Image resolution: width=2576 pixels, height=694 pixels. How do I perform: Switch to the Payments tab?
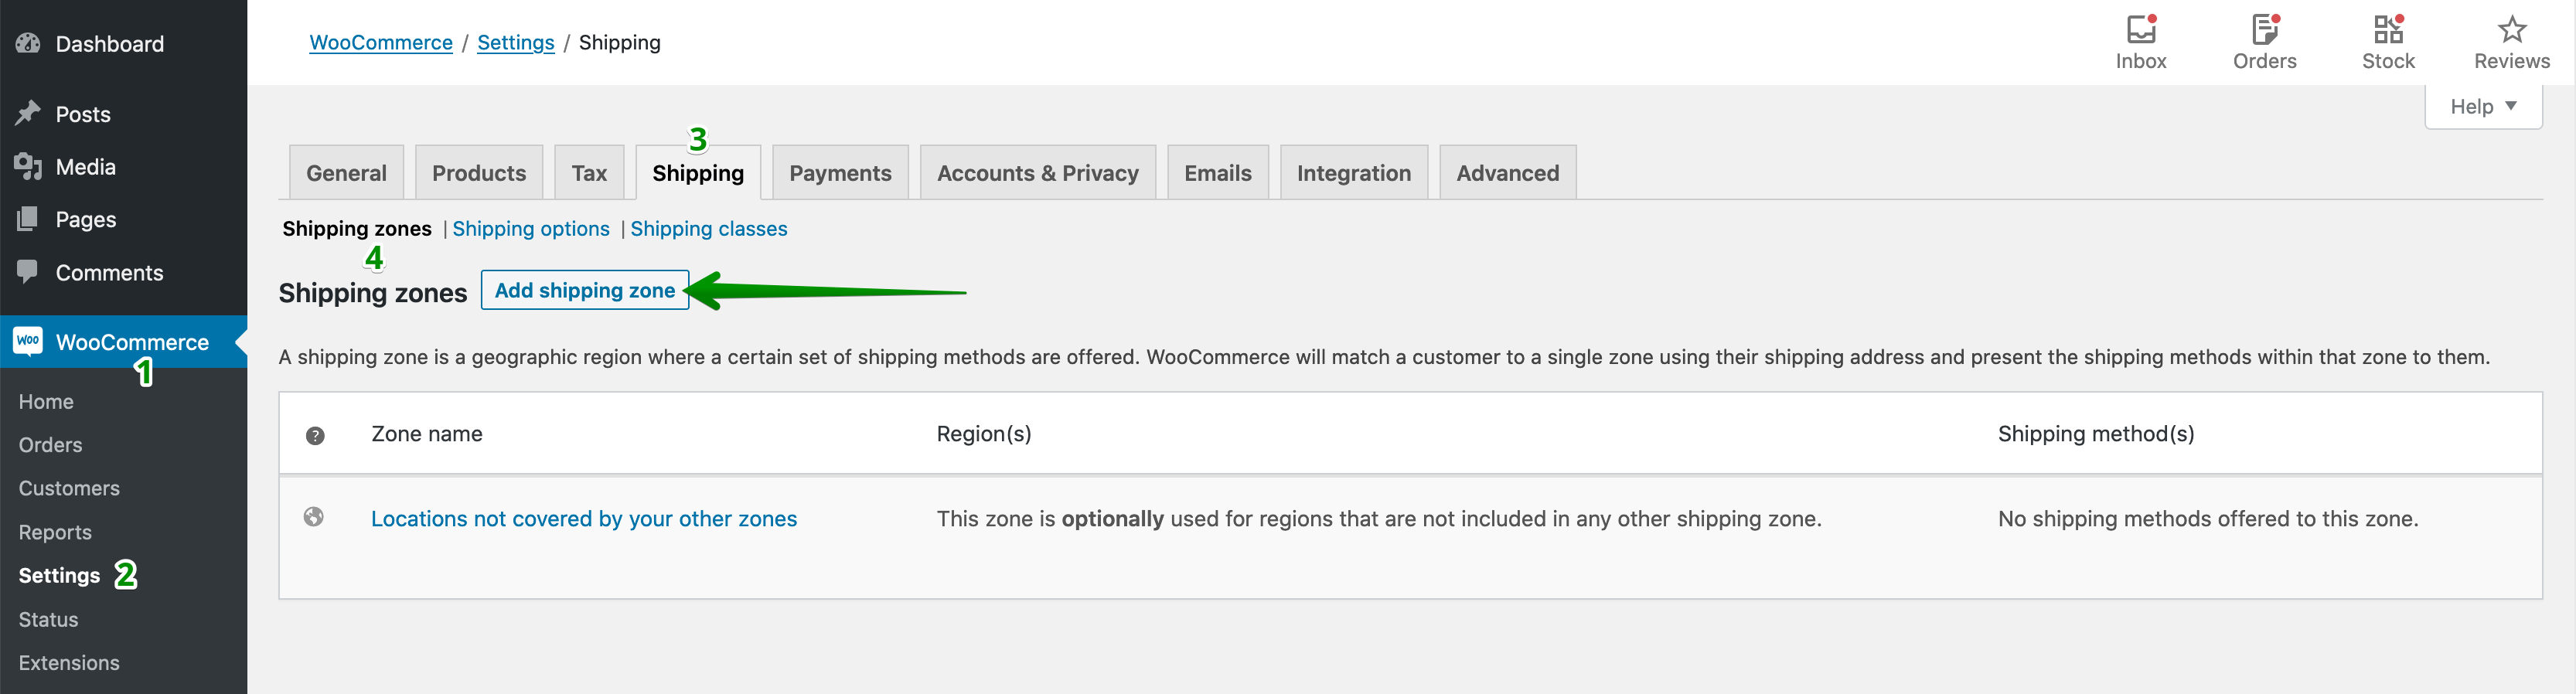click(x=840, y=172)
